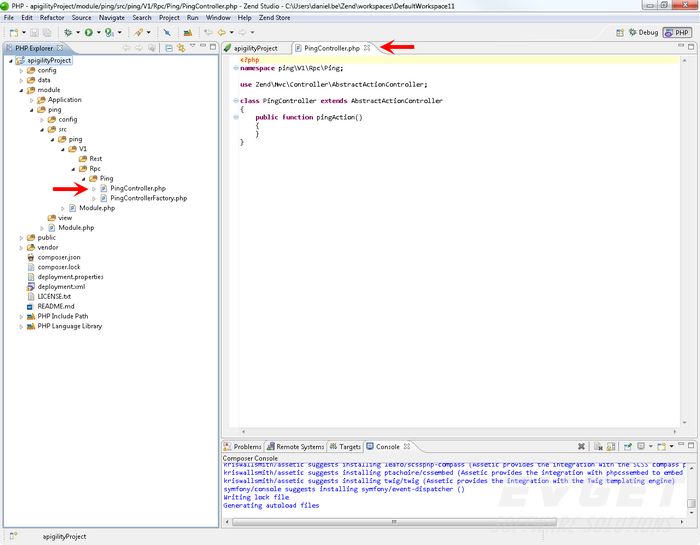Click the Save toolbar icon
Screen dimensions: 700x545
(34, 33)
